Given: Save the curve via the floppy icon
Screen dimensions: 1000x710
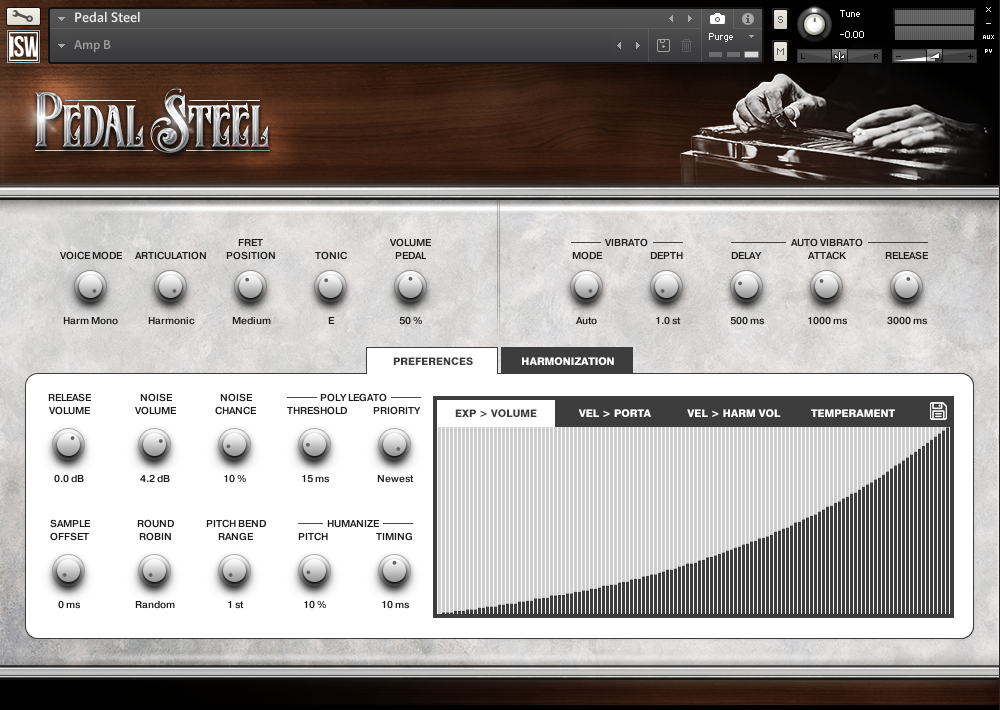Looking at the screenshot, I should pos(938,410).
